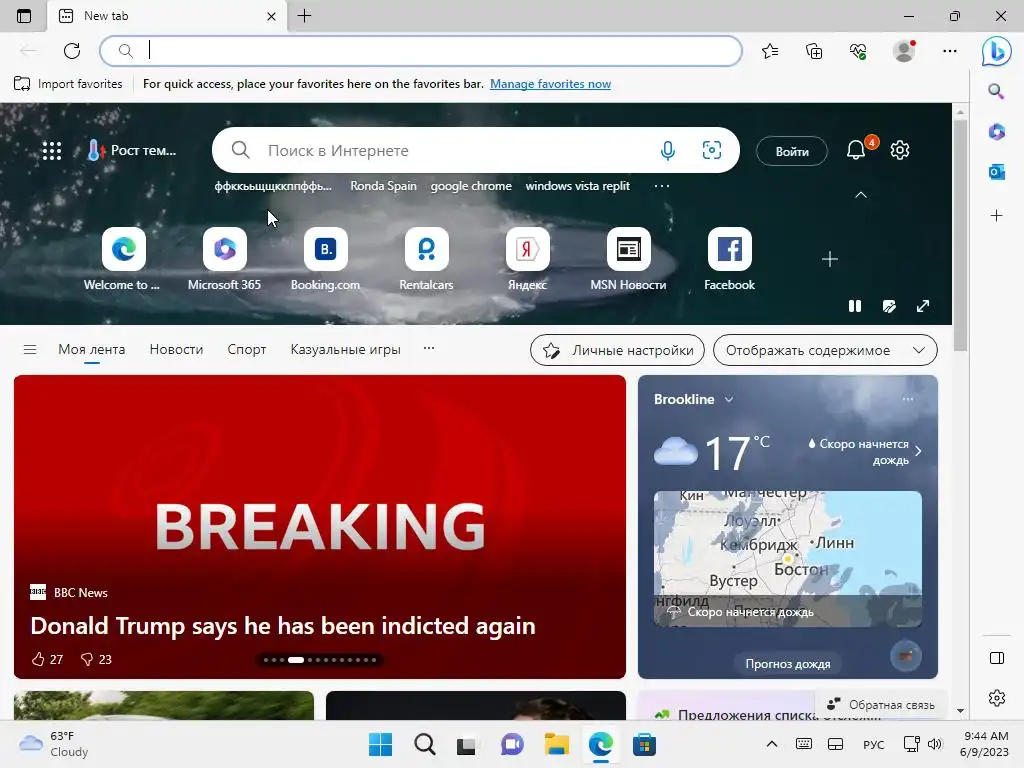Collapse the quick links section chevron
The image size is (1024, 768).
pyautogui.click(x=861, y=195)
